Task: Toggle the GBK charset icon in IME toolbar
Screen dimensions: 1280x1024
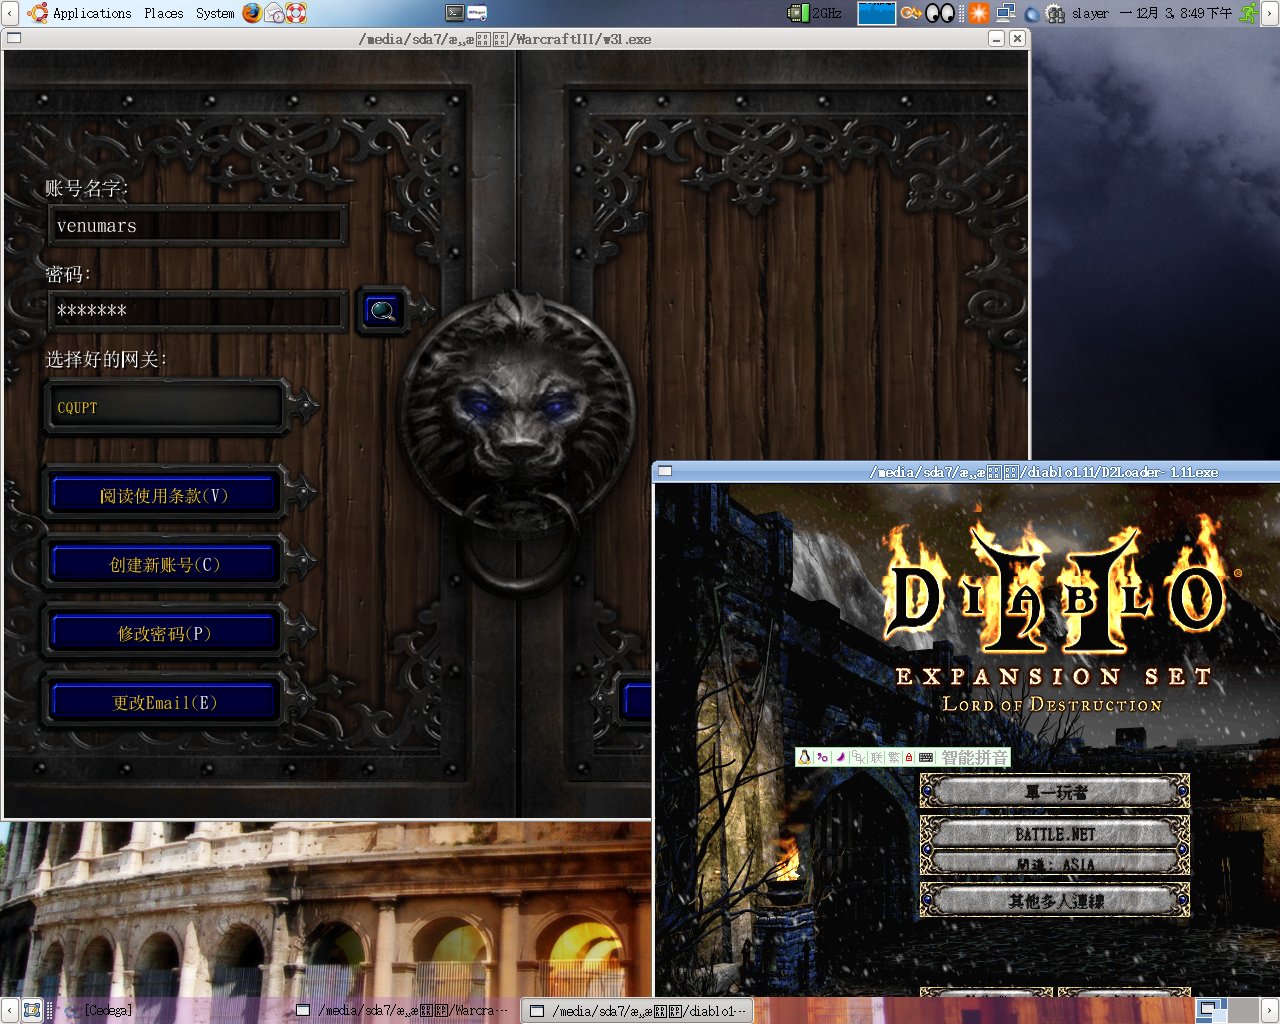Action: tap(858, 758)
